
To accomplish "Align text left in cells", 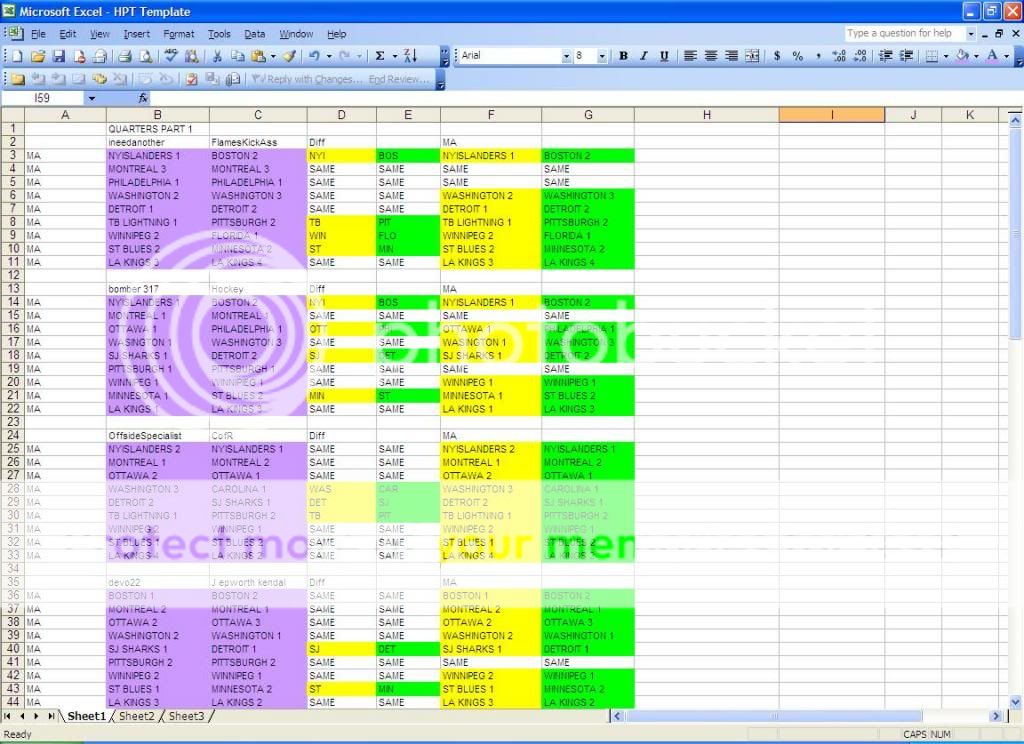I will 690,56.
